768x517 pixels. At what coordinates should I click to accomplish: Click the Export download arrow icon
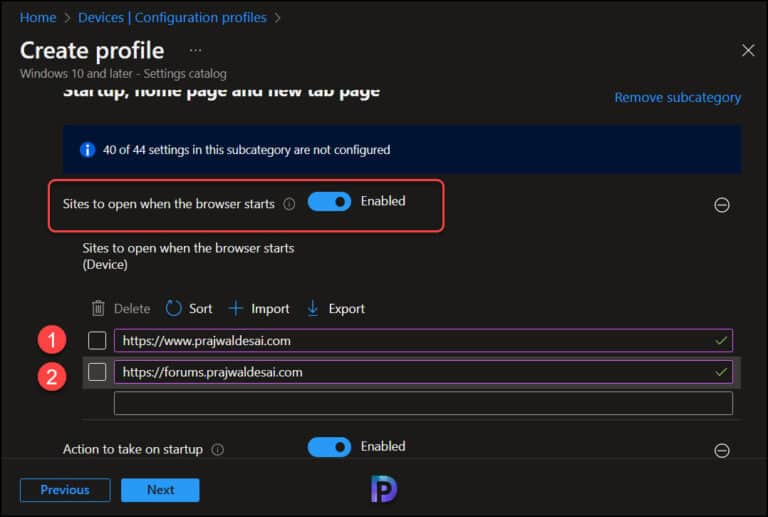tap(312, 308)
